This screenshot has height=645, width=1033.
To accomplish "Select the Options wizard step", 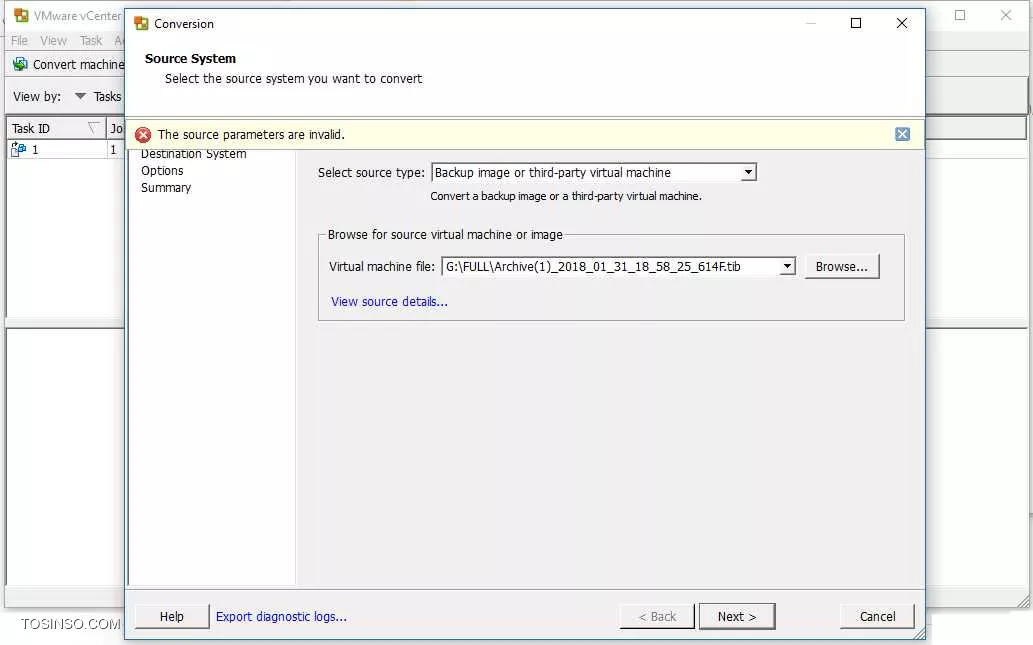I will 162,171.
